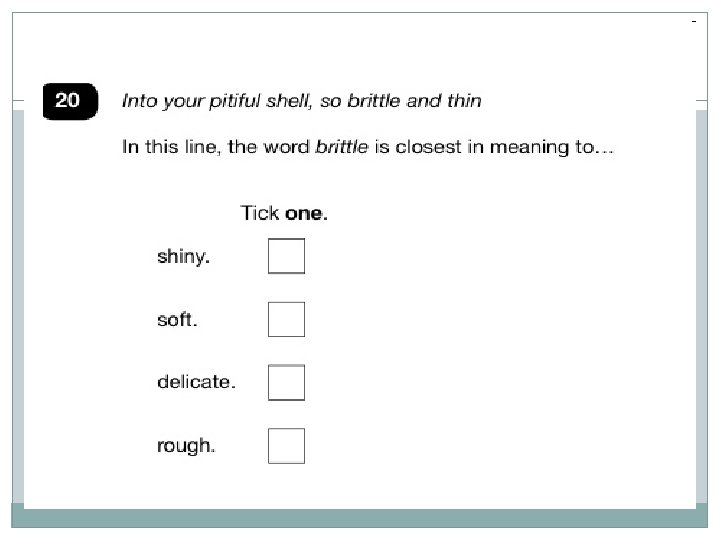Screen dimensions: 720x540
Task: Click italic 'brittle' in the question sentence
Action: tap(342, 146)
